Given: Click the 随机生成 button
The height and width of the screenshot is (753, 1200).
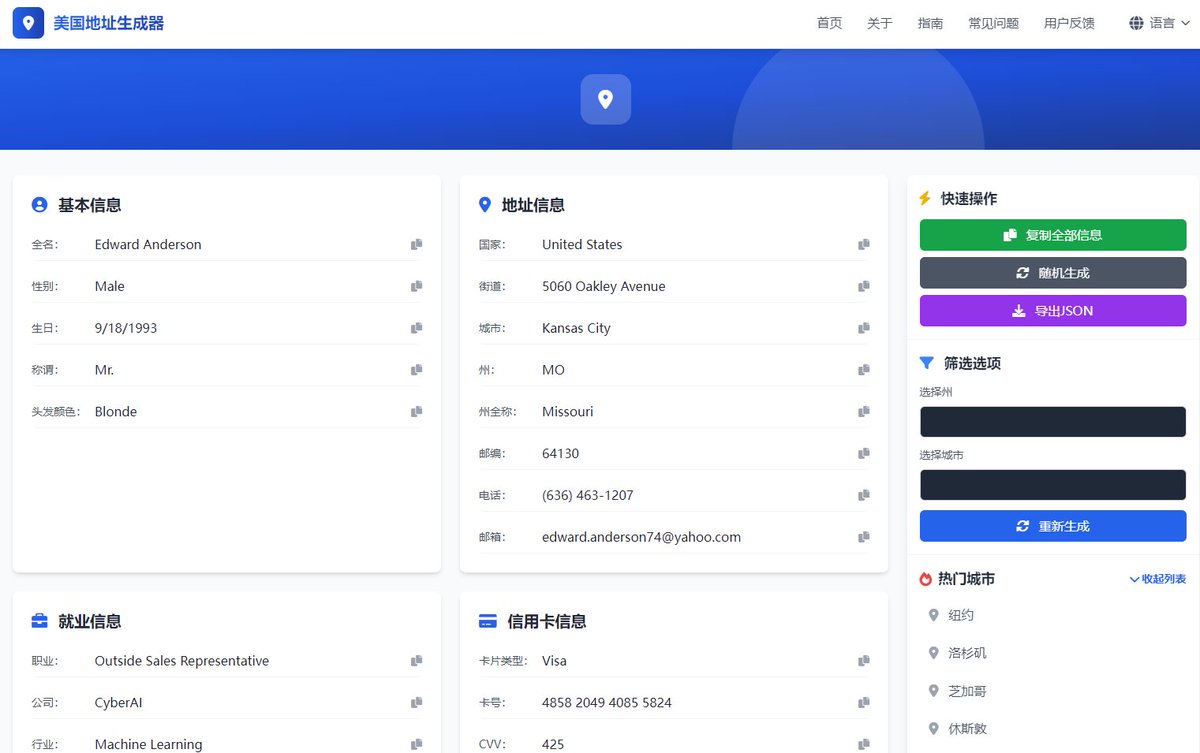Looking at the screenshot, I should coord(1053,273).
